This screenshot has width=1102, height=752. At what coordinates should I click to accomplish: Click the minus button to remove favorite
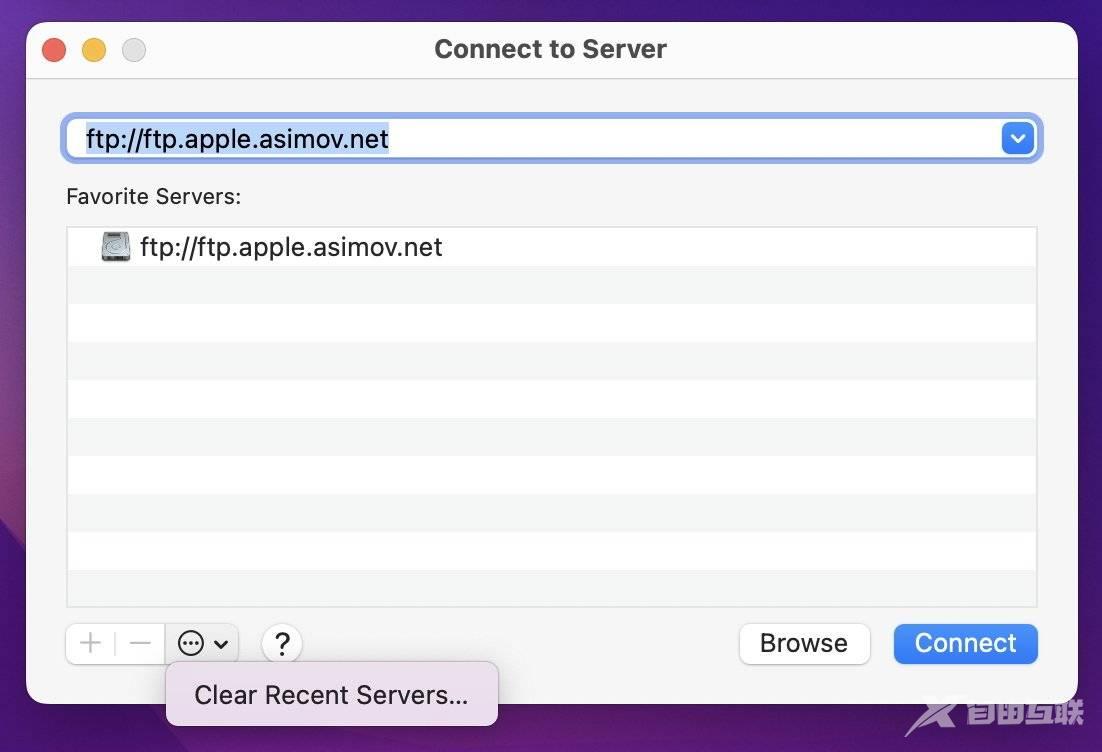[x=141, y=643]
